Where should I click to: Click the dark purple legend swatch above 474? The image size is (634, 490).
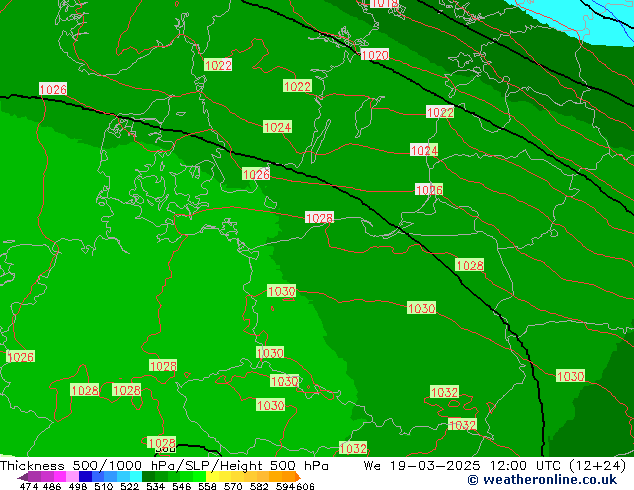click(x=34, y=476)
